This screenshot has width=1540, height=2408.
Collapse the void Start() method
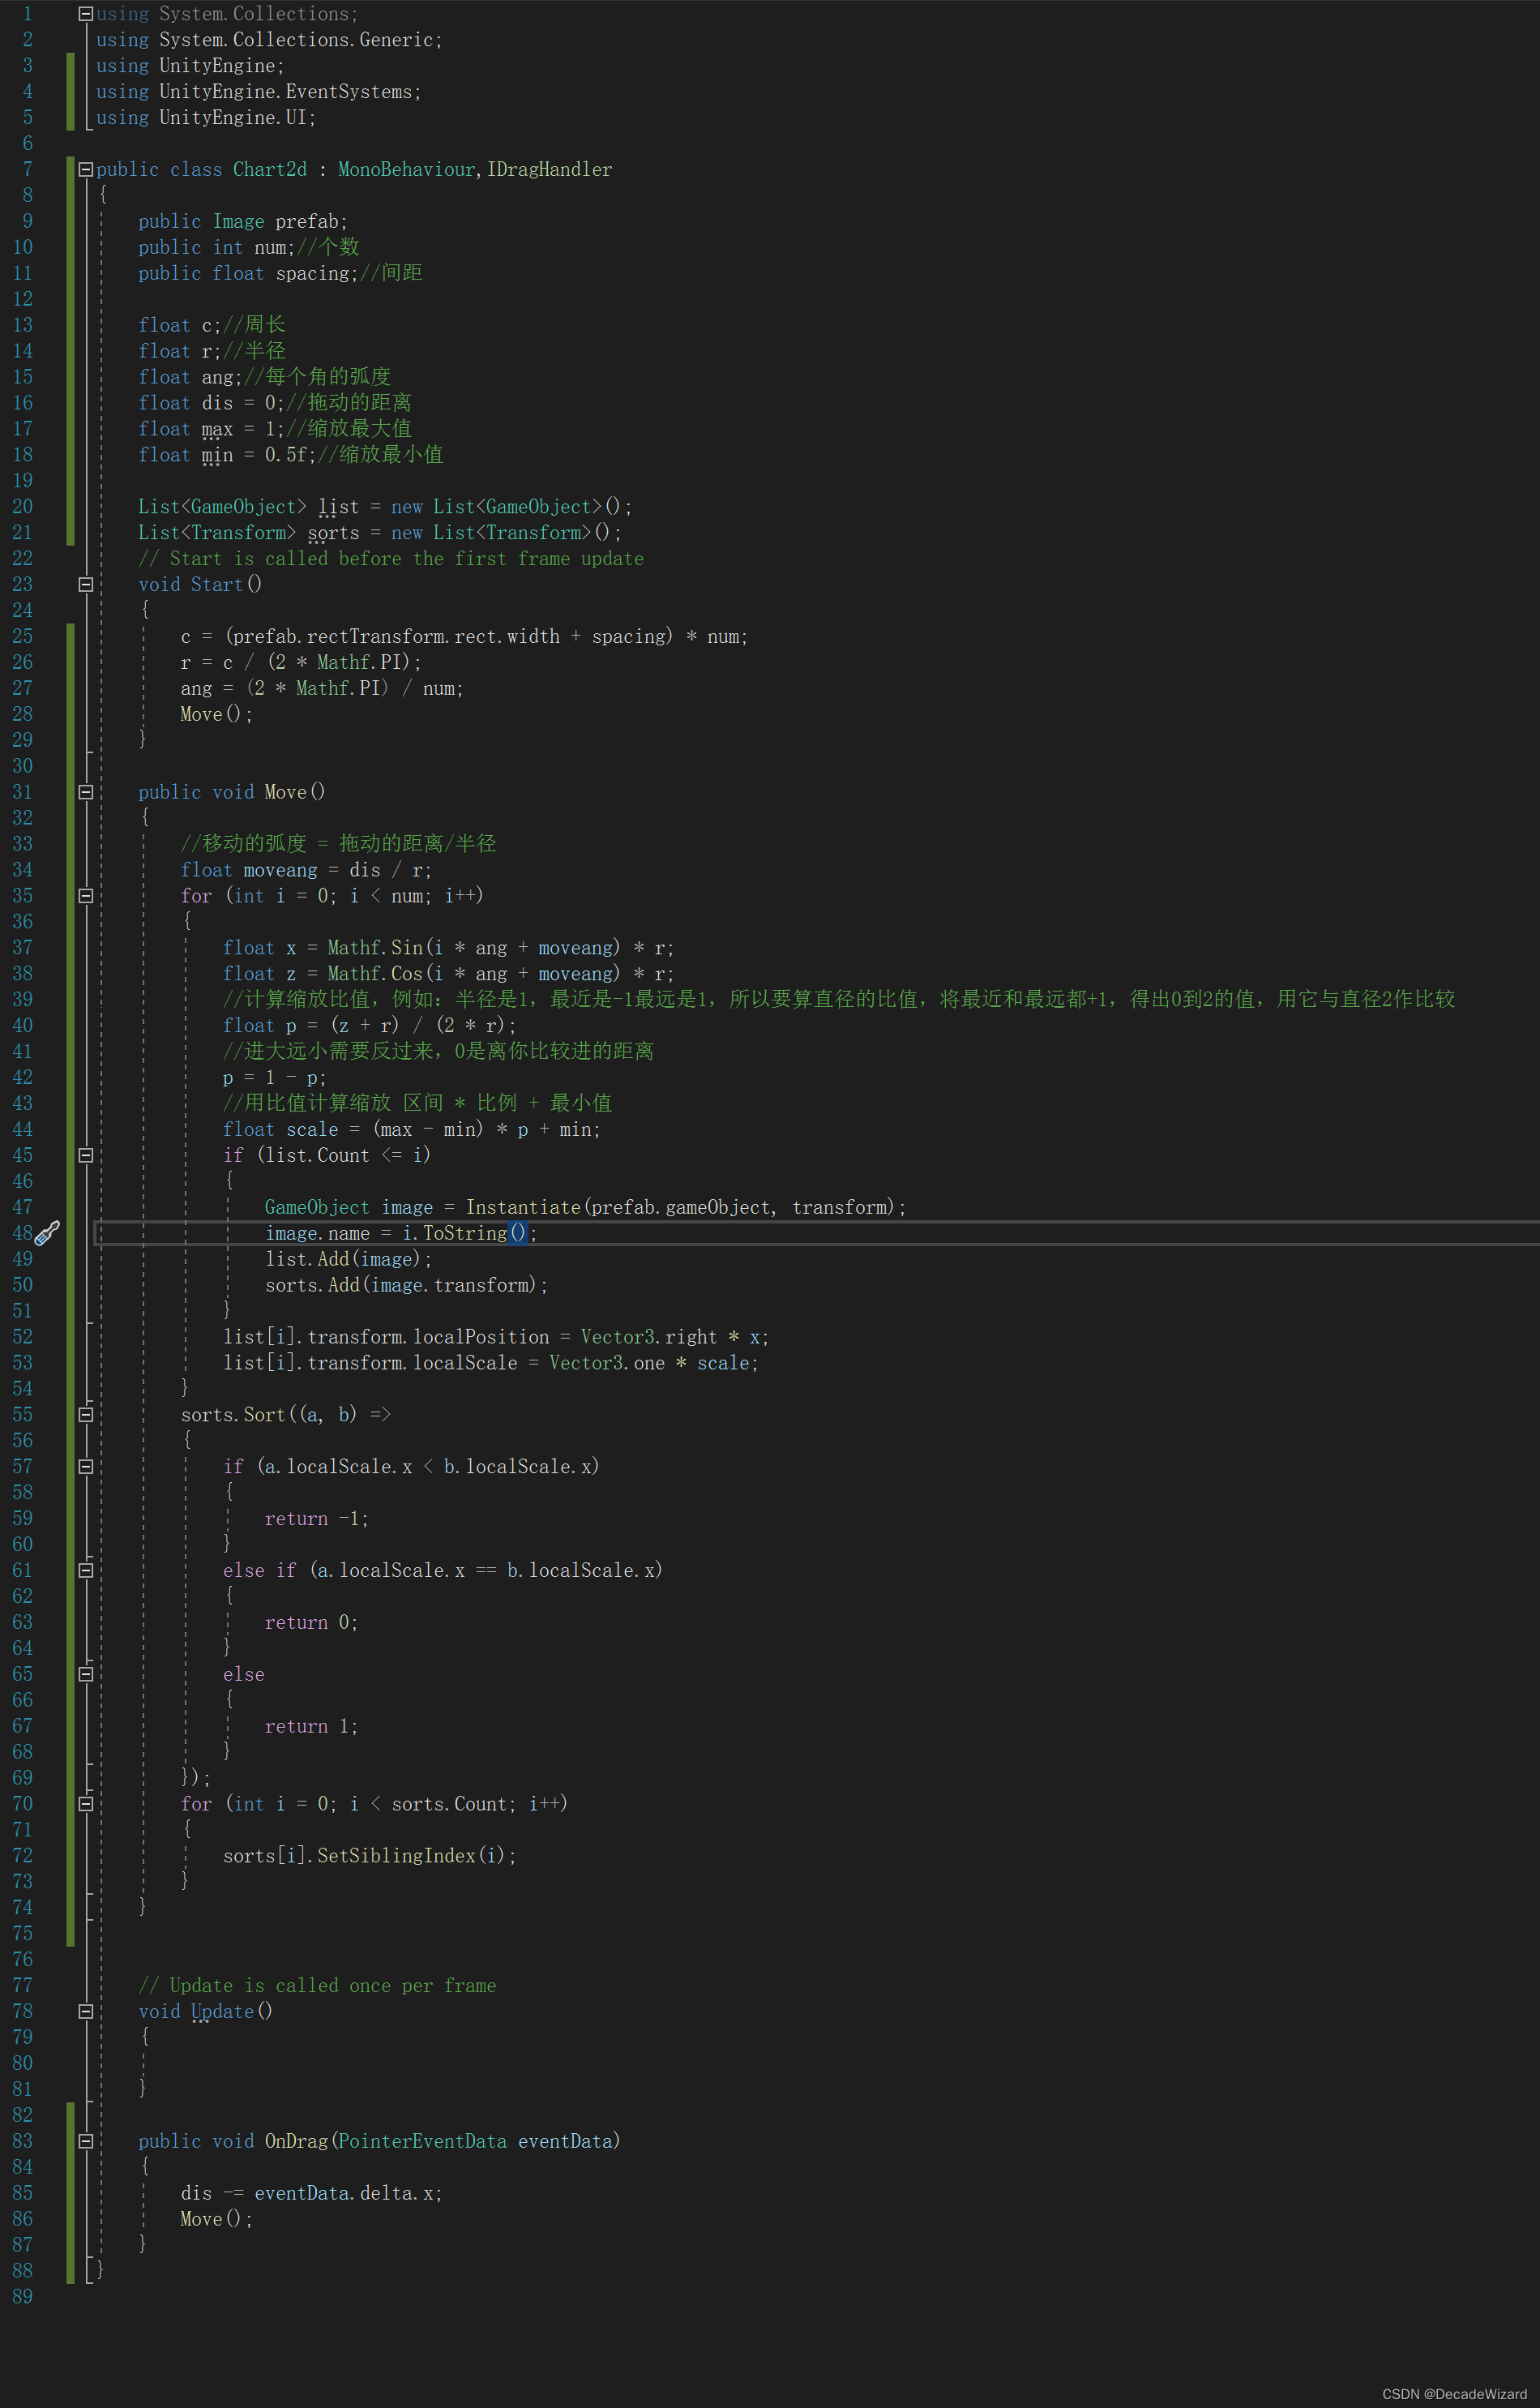86,584
